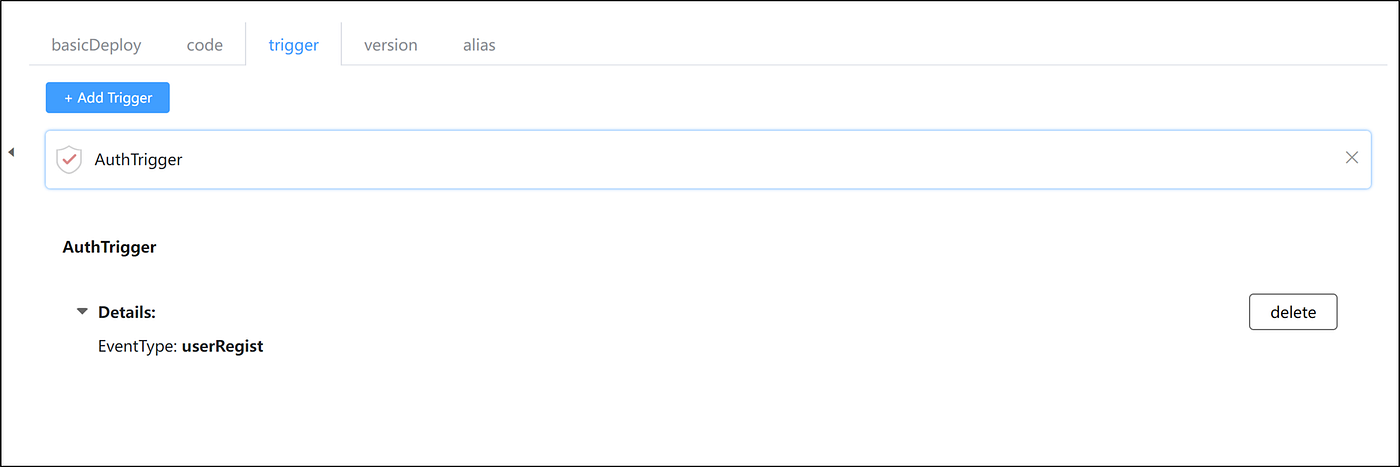This screenshot has width=1400, height=467.
Task: Collapse the Details disclosure triangle
Action: pyautogui.click(x=82, y=312)
